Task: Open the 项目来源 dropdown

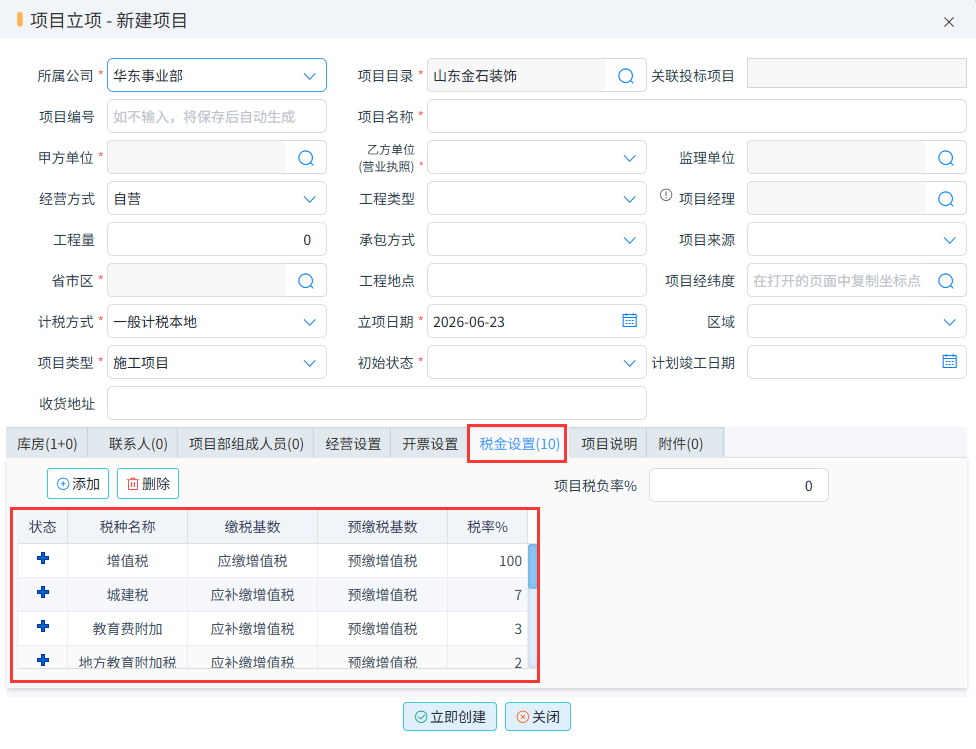Action: coord(949,240)
